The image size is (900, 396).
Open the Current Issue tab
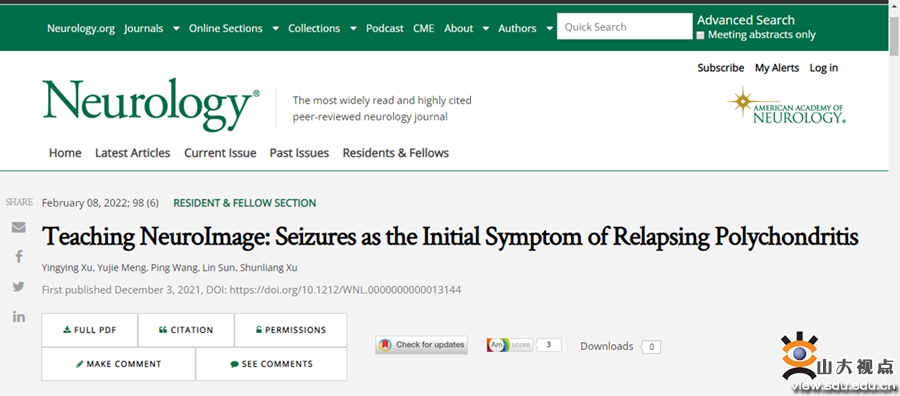pos(220,153)
